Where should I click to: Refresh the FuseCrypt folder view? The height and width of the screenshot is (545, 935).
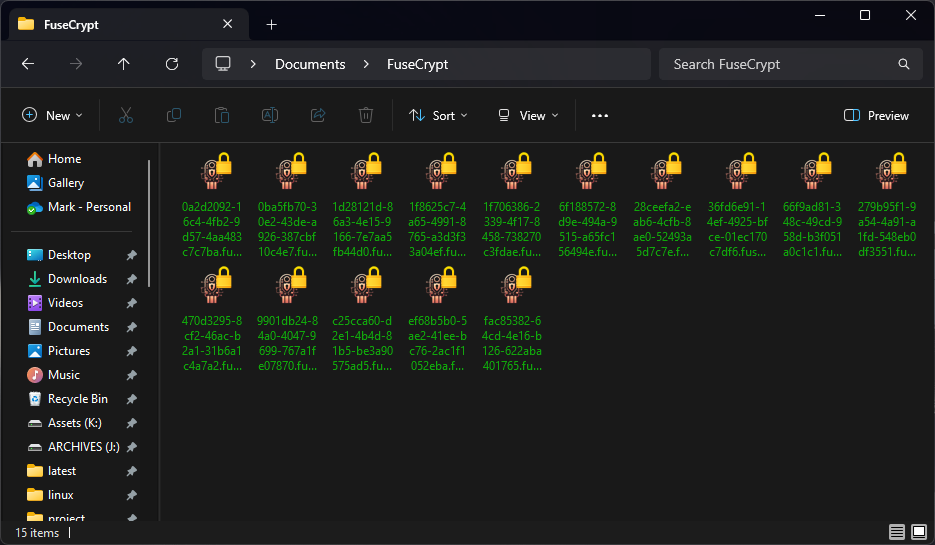[172, 64]
